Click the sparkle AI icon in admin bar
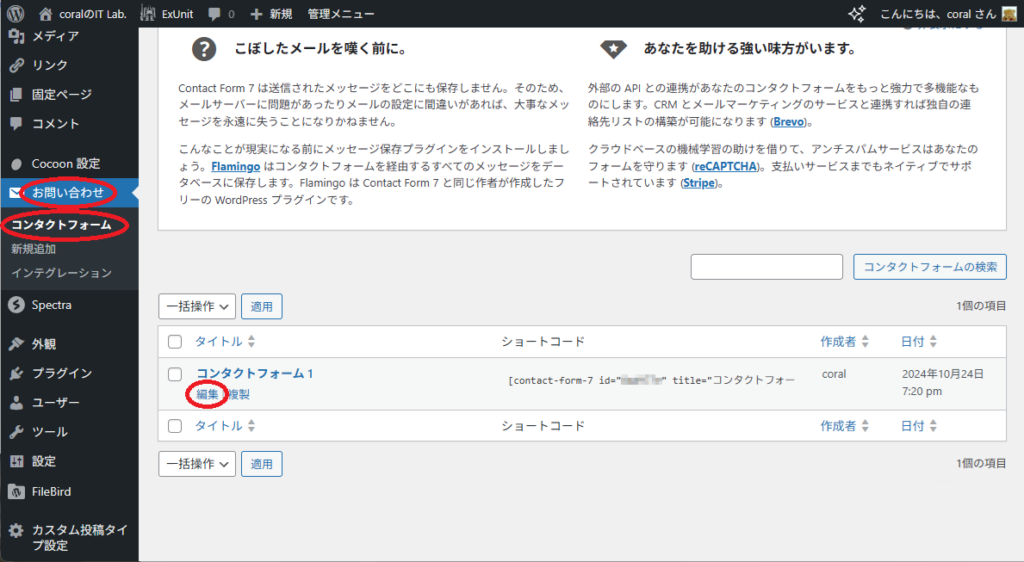This screenshot has width=1024, height=562. pyautogui.click(x=857, y=13)
